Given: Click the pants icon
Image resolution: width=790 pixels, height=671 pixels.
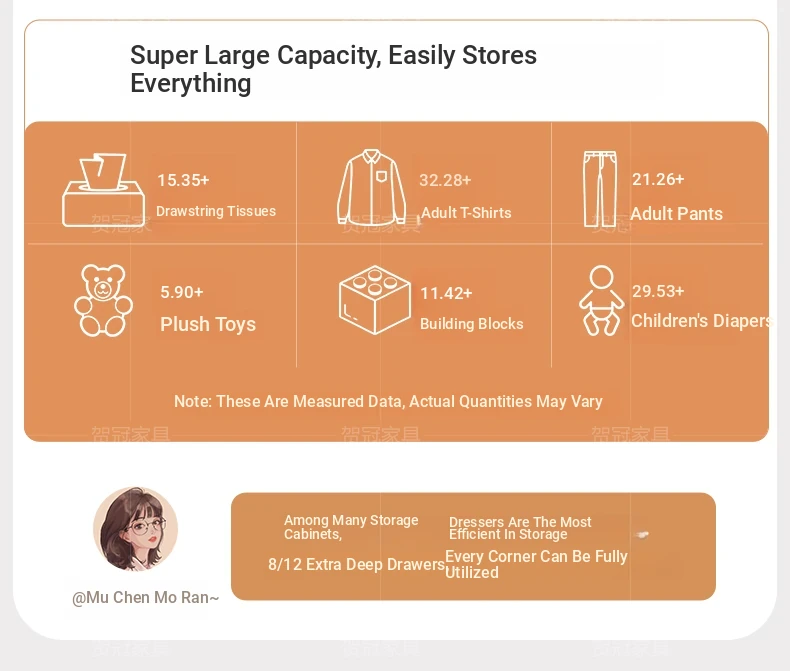Looking at the screenshot, I should coord(600,189).
